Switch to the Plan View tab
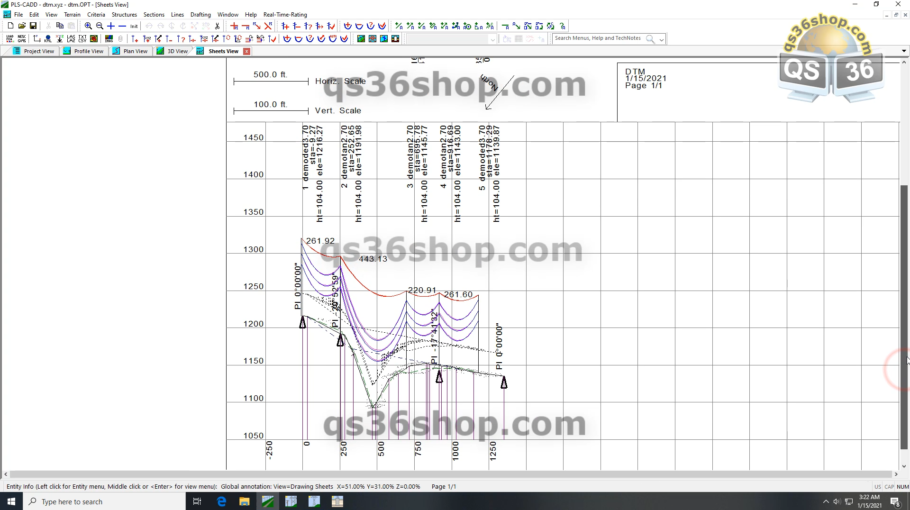The image size is (910, 510). 130,51
